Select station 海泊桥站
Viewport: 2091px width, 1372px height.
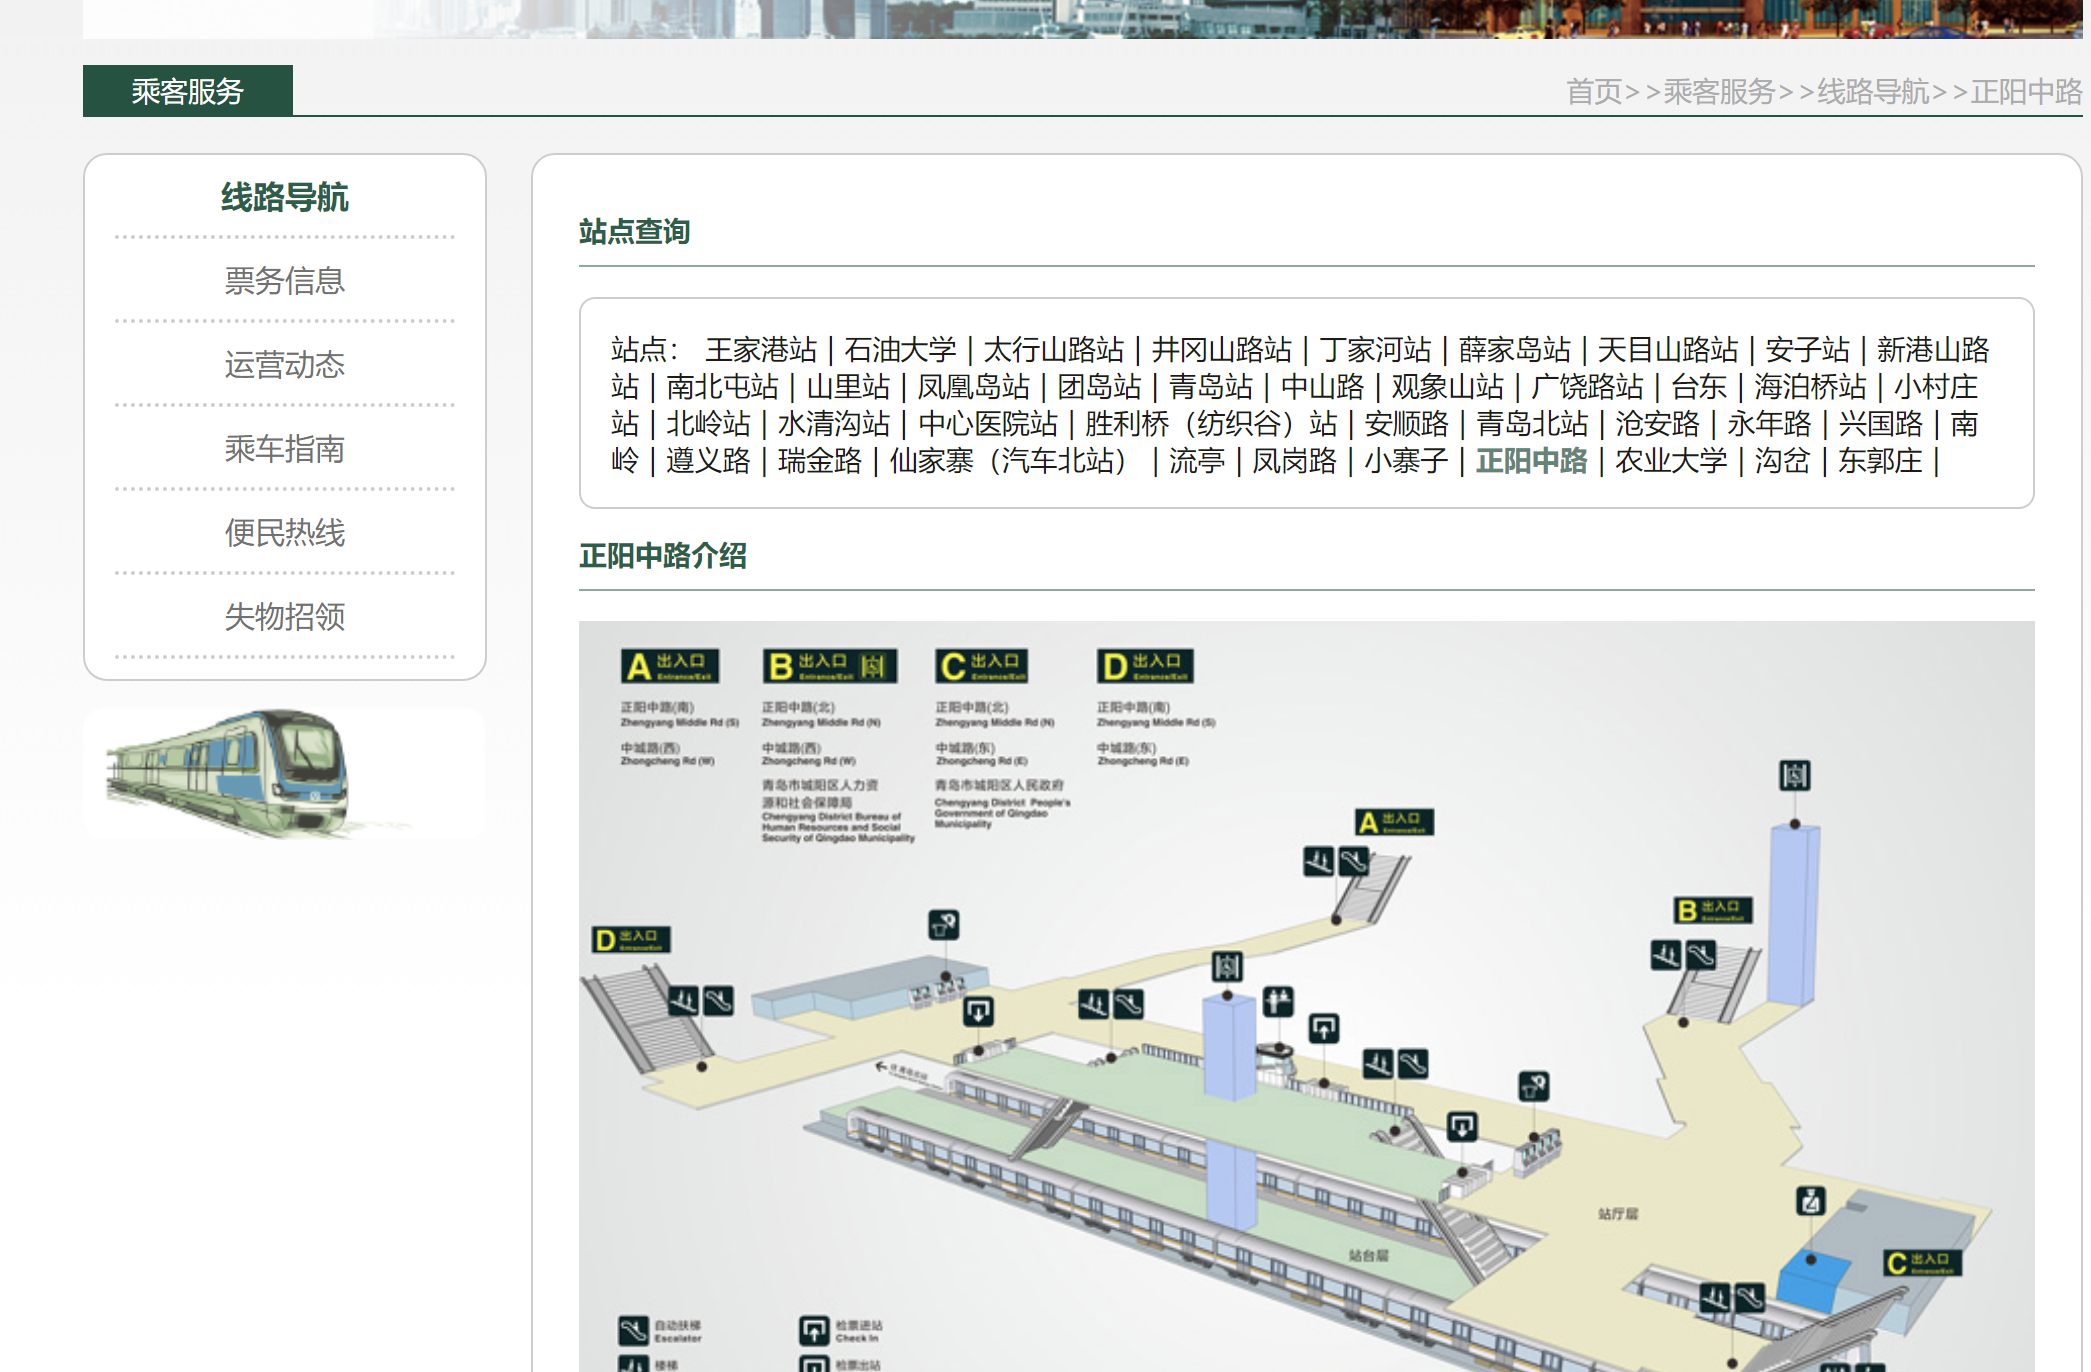pos(1810,387)
